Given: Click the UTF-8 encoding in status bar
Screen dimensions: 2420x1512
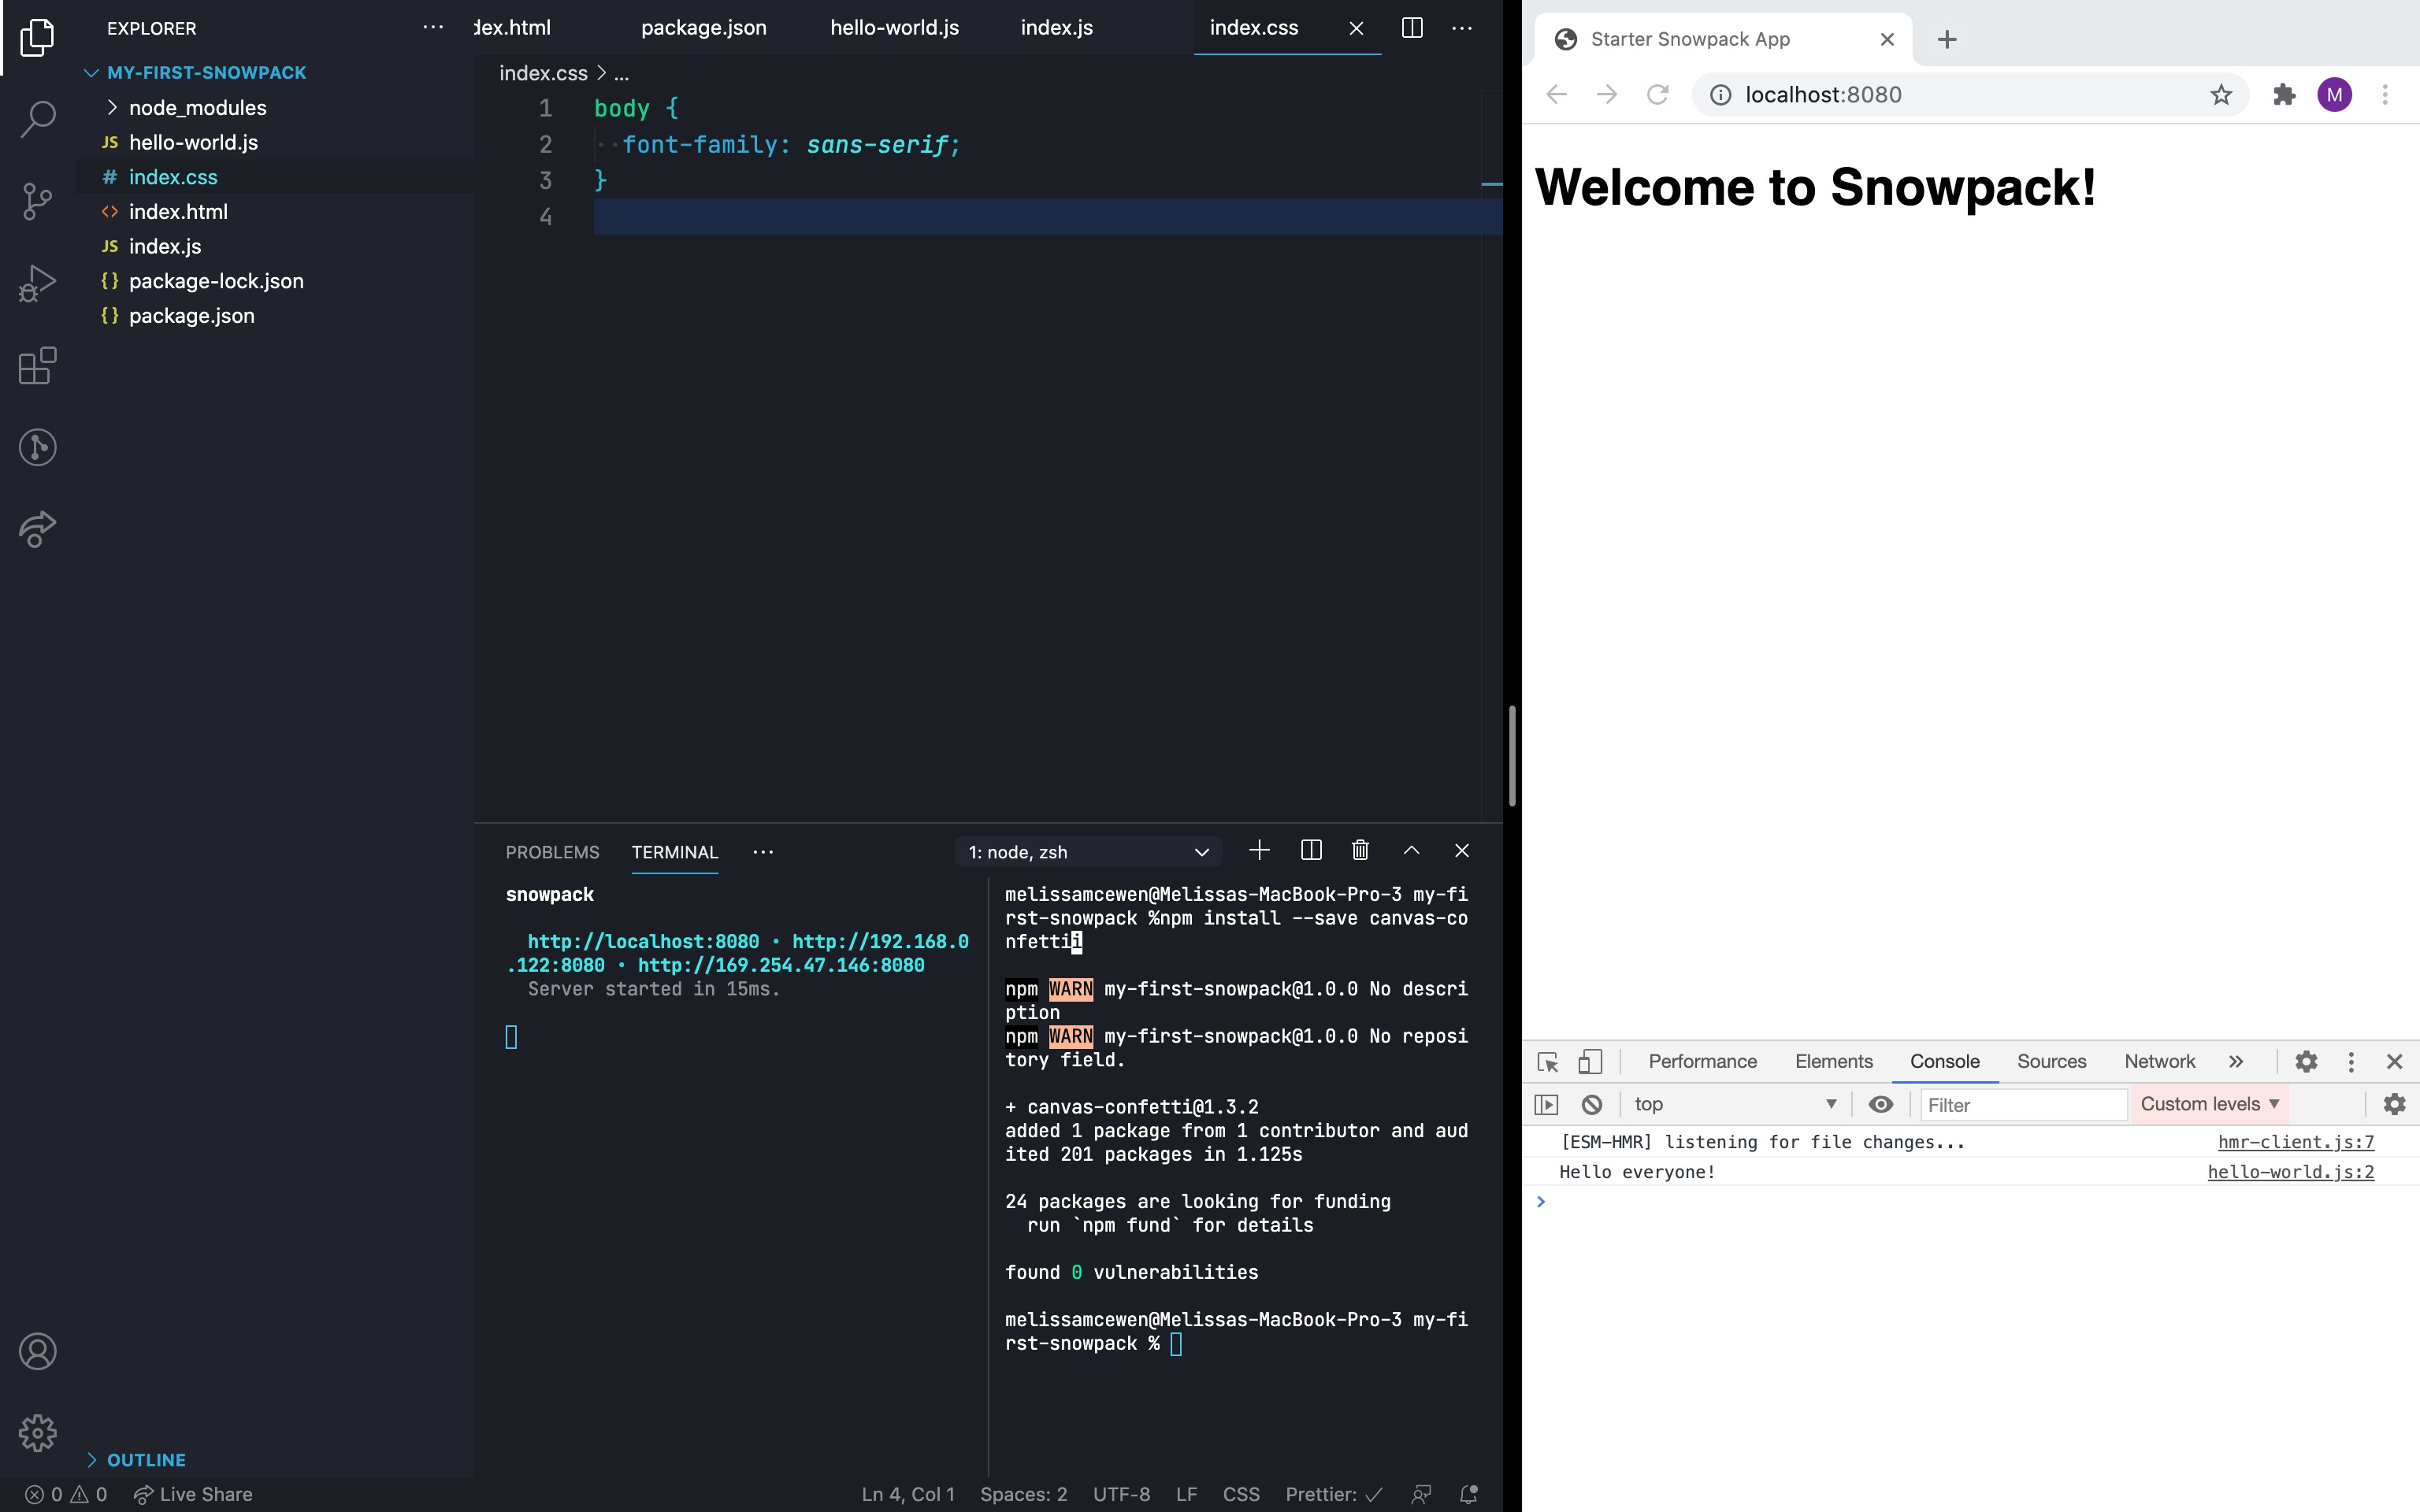Looking at the screenshot, I should pyautogui.click(x=1120, y=1493).
